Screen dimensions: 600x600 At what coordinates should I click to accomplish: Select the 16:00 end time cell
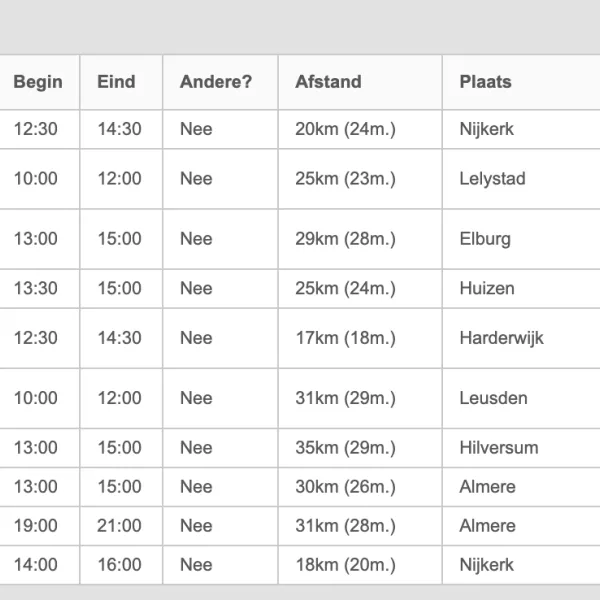pos(121,565)
